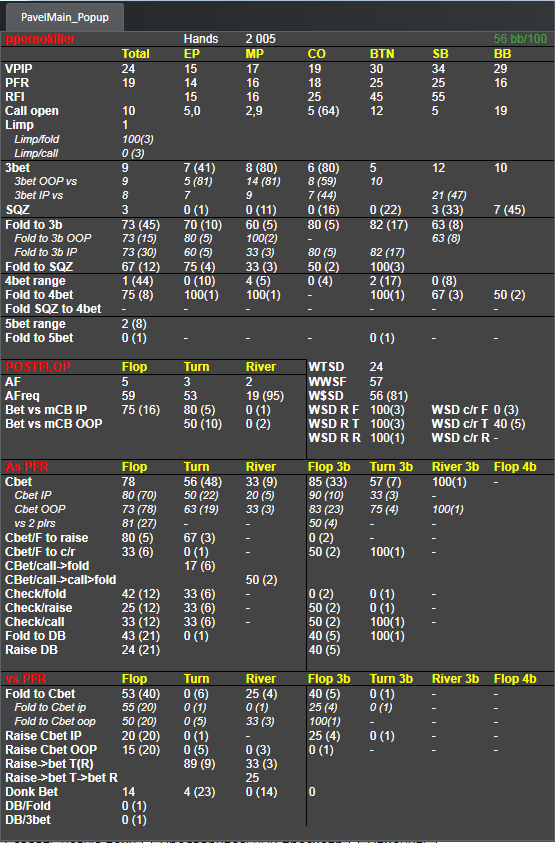The height and width of the screenshot is (843, 555).
Task: Click the RFI row label
Action: (15, 97)
